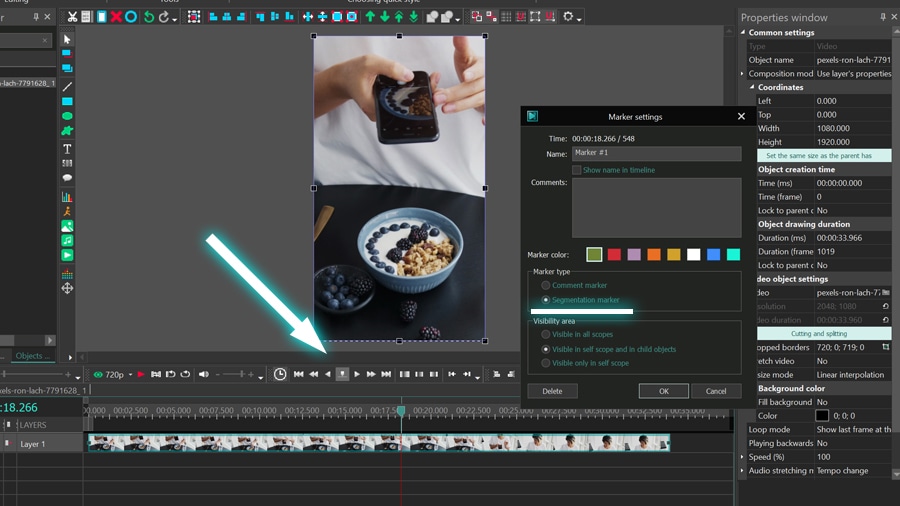Click OK in Marker settings
Viewport: 900px width, 506px height.
click(x=664, y=391)
